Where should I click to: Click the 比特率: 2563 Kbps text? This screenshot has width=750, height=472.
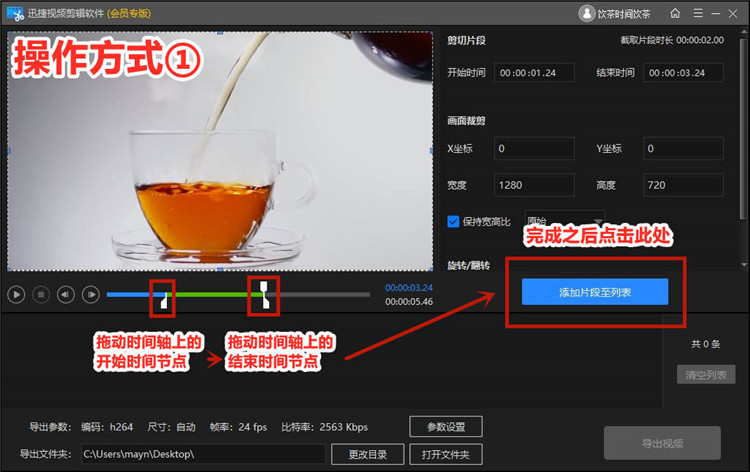click(x=324, y=427)
